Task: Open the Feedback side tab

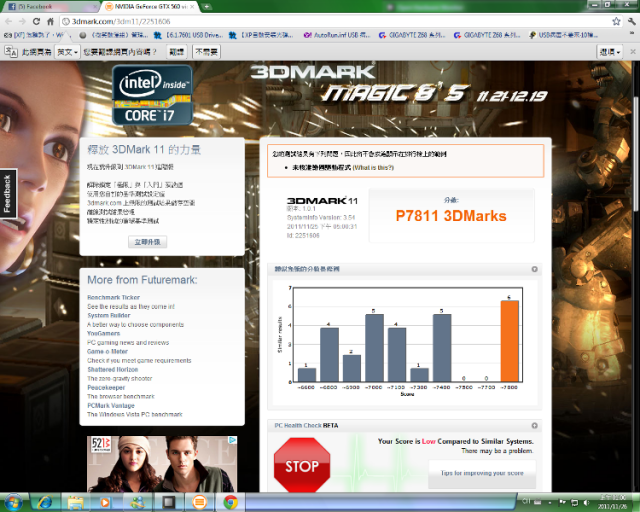Action: click(8, 194)
